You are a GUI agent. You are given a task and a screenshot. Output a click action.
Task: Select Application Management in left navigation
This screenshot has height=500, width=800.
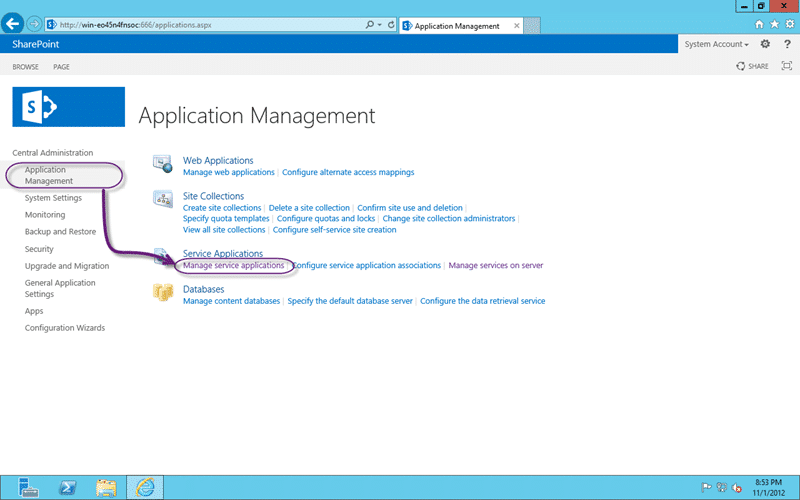point(49,175)
